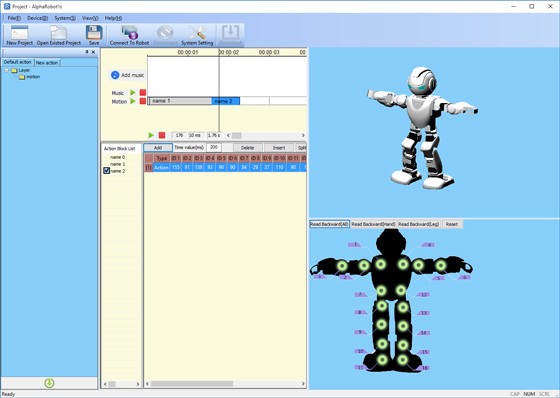Collapse the Layer tree node
Viewport: 560px width, 398px height.
click(x=6, y=70)
